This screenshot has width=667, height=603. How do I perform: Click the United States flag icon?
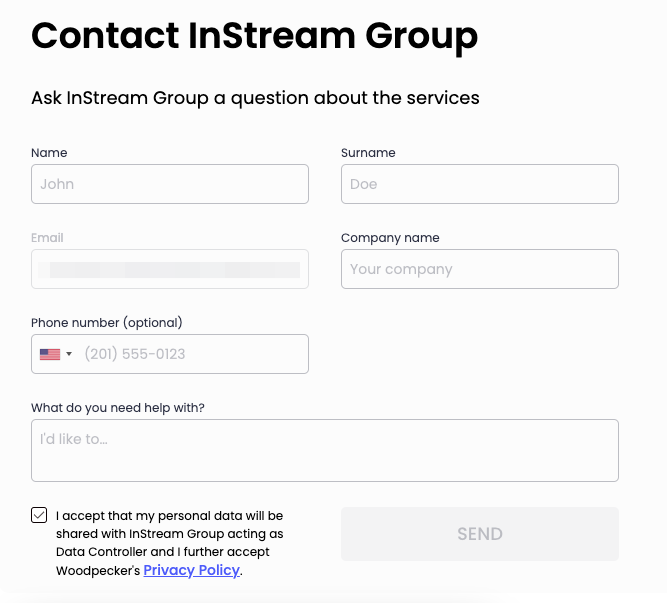pyautogui.click(x=49, y=354)
